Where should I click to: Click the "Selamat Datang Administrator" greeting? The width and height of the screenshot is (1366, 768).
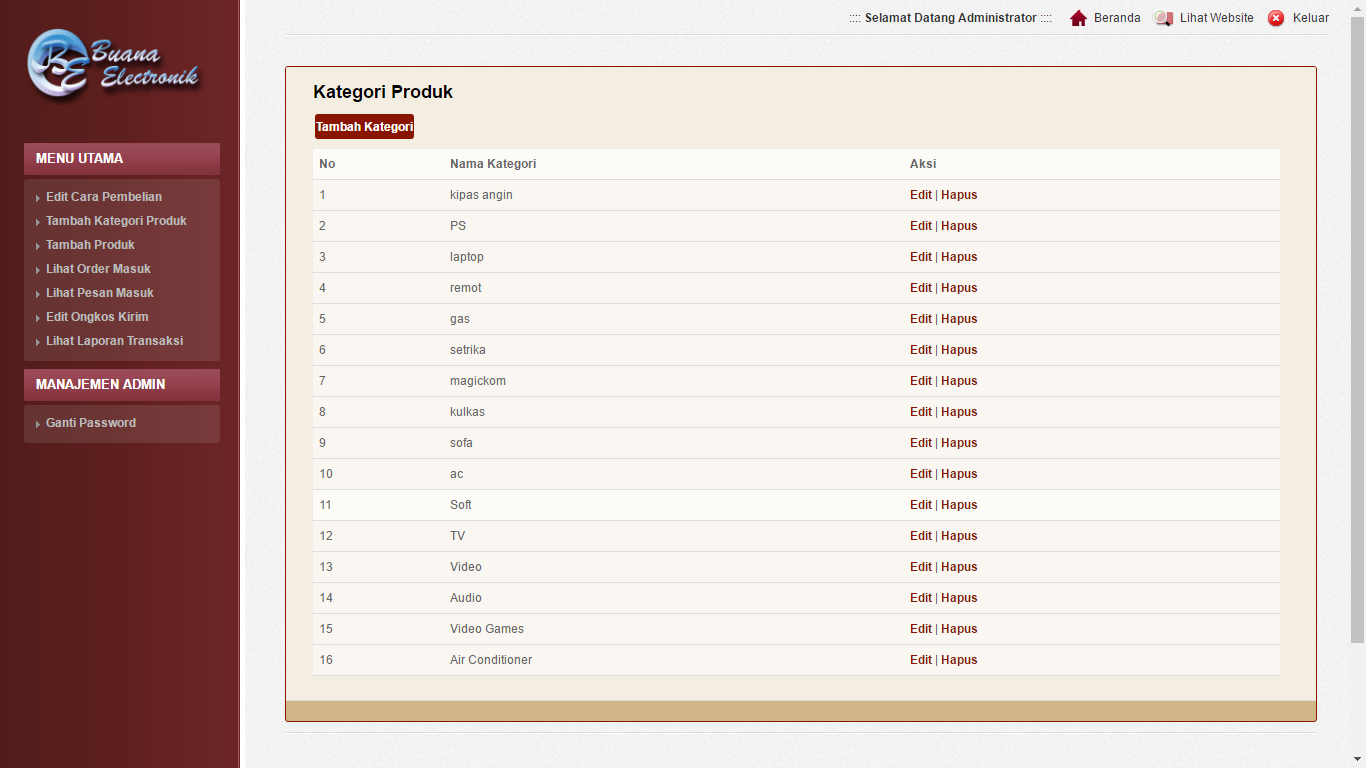[951, 18]
